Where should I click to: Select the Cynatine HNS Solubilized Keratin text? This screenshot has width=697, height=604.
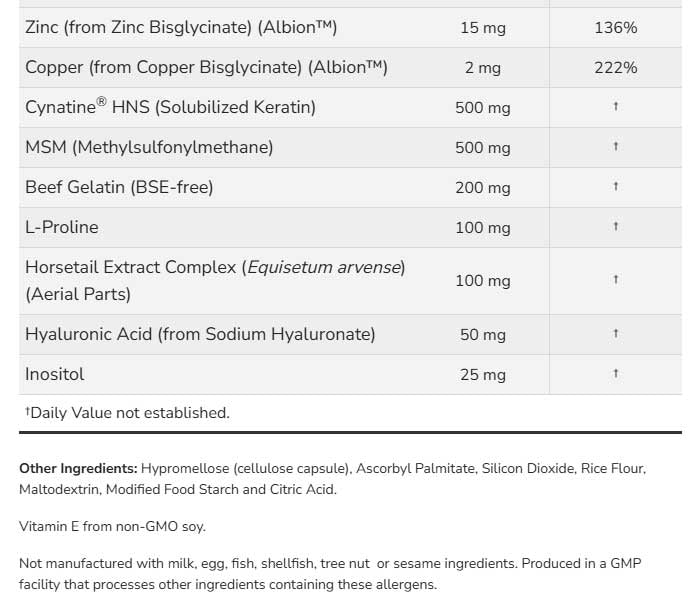click(170, 107)
